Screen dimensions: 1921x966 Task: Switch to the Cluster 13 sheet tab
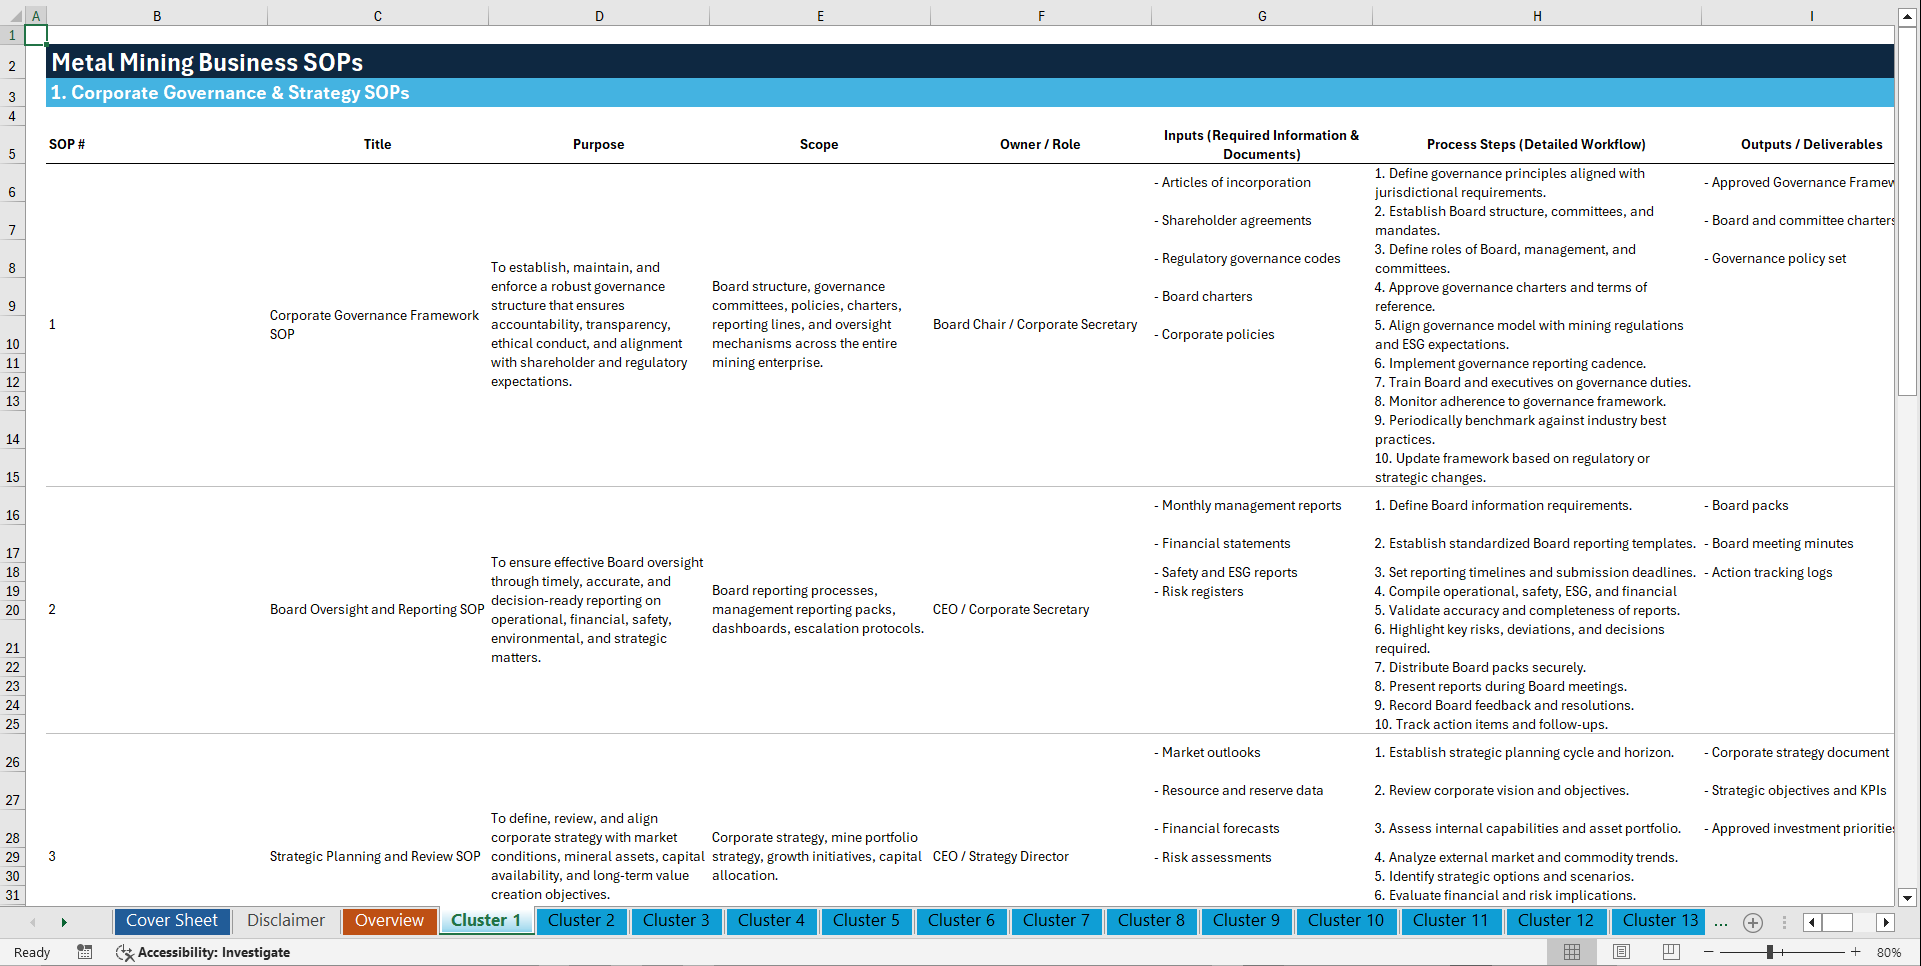coord(1658,921)
